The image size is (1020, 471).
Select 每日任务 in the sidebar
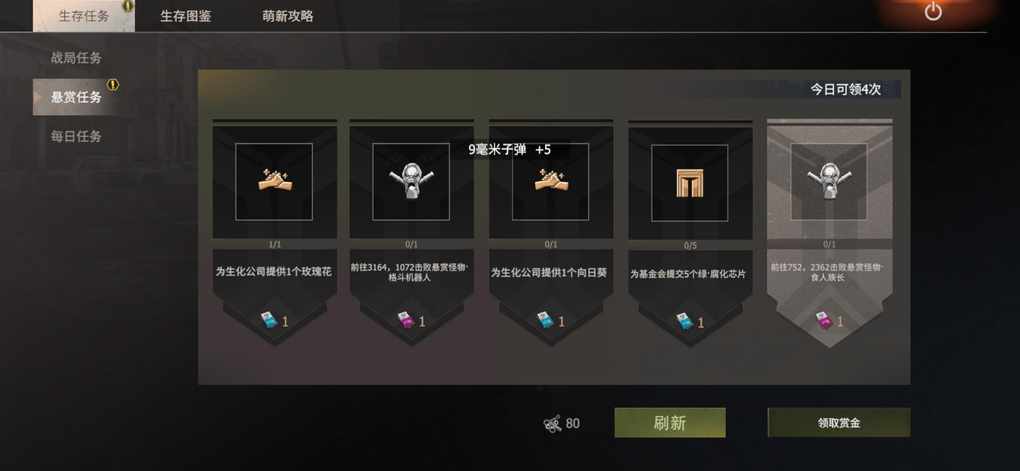(x=76, y=137)
